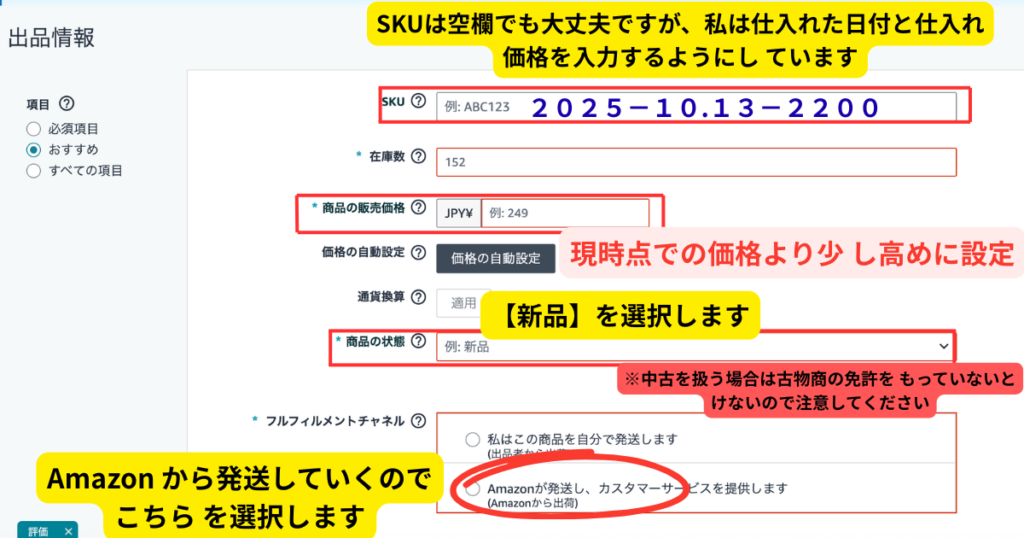Viewport: 1024px width, 538px height.
Task: Click the help icon next to 項目
Action: point(67,104)
